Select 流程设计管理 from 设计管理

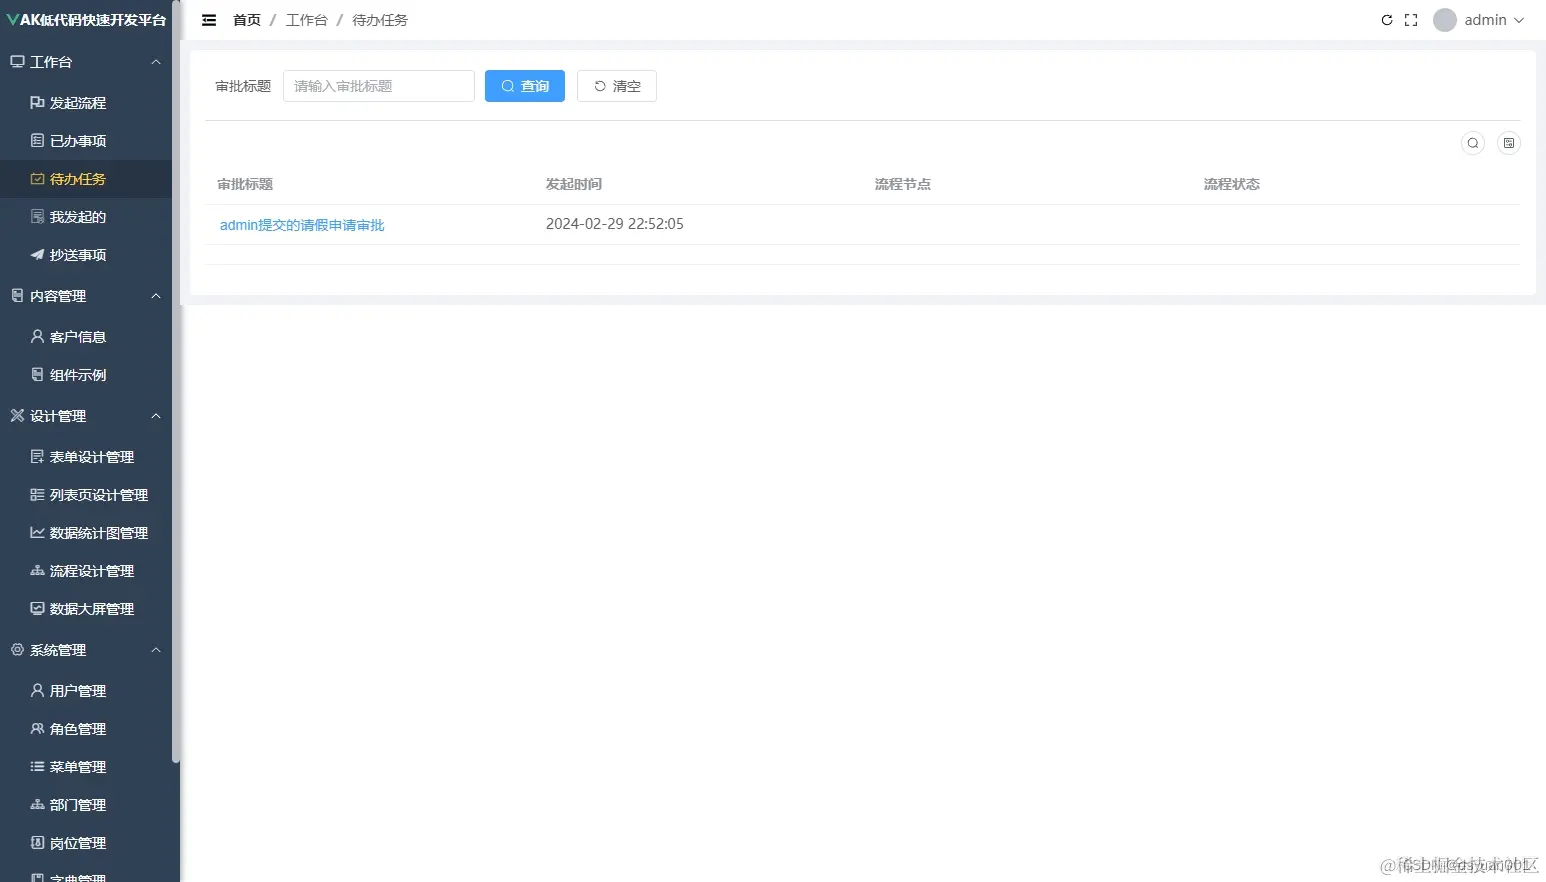pos(91,570)
